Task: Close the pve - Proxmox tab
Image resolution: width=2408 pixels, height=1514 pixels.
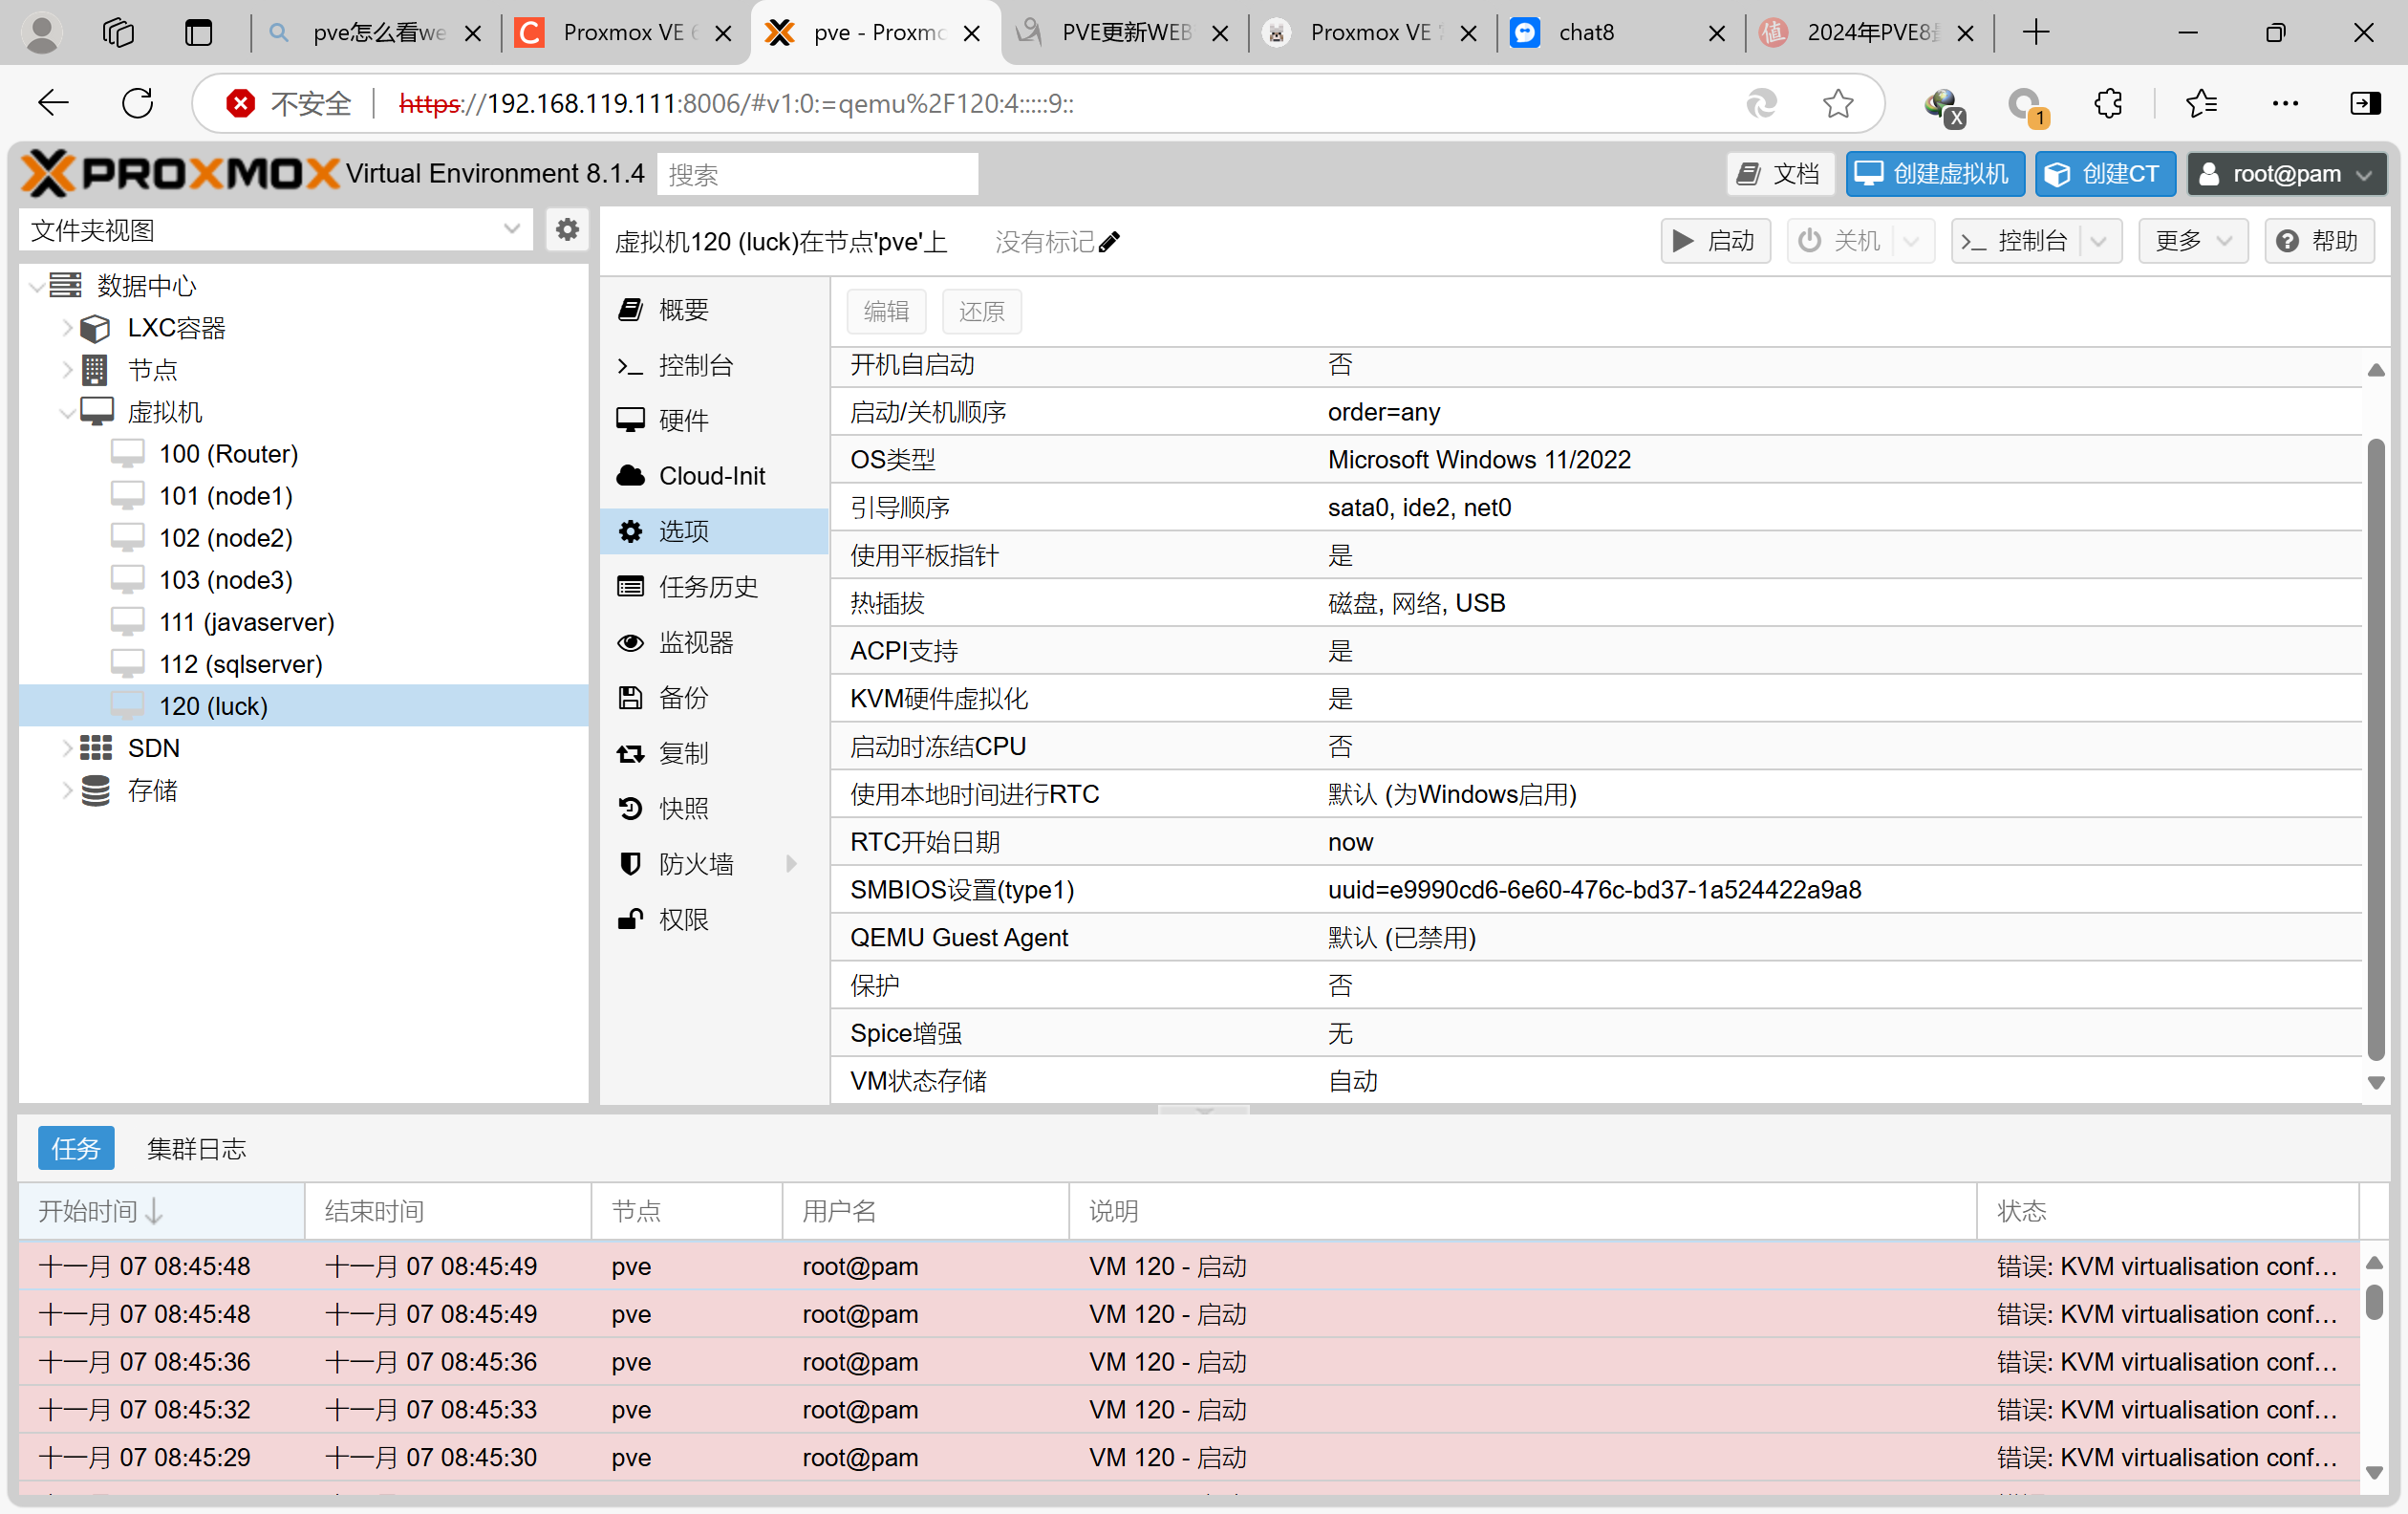Action: point(971,33)
